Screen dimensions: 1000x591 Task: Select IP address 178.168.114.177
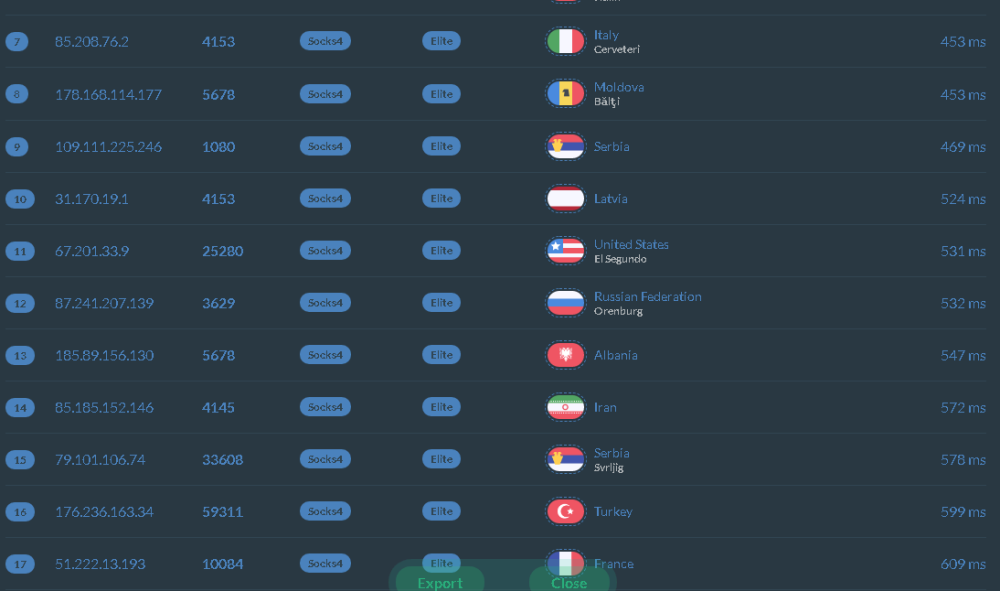pyautogui.click(x=108, y=95)
